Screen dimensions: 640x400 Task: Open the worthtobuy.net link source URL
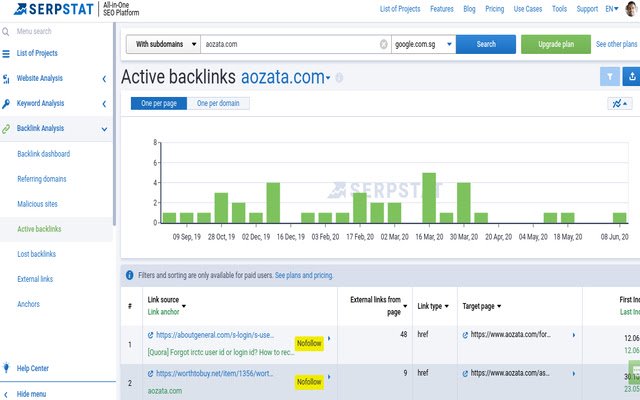215,373
